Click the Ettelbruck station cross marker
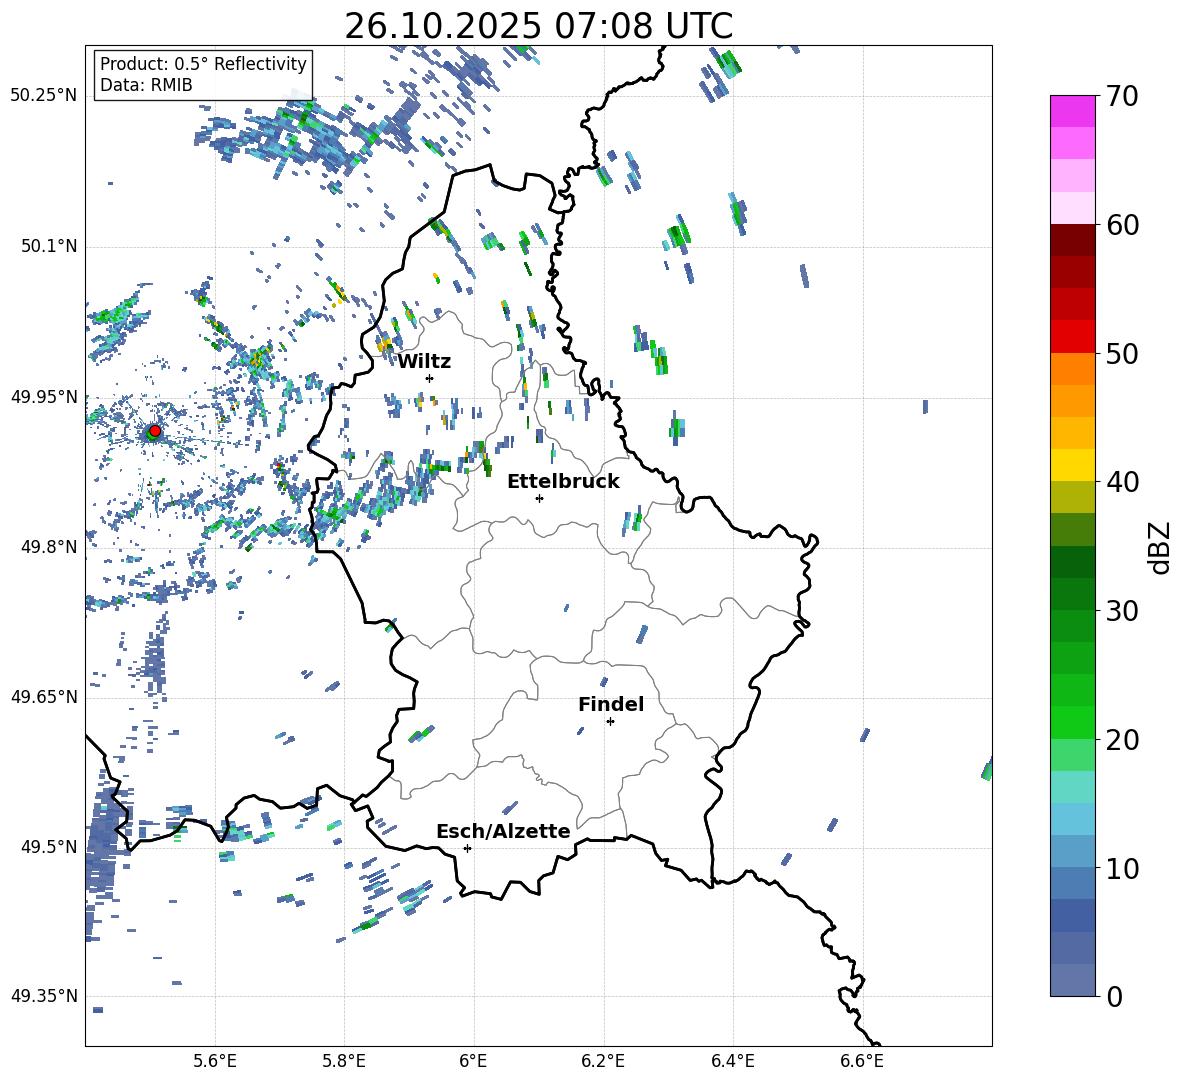Viewport: 1184px width, 1081px height. [539, 498]
